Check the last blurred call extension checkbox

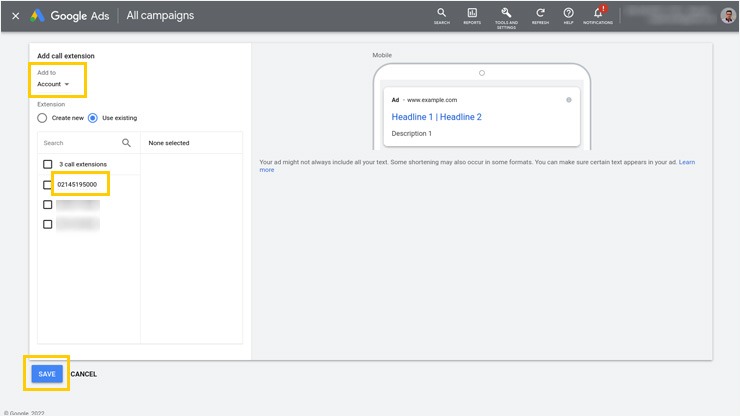tap(48, 224)
